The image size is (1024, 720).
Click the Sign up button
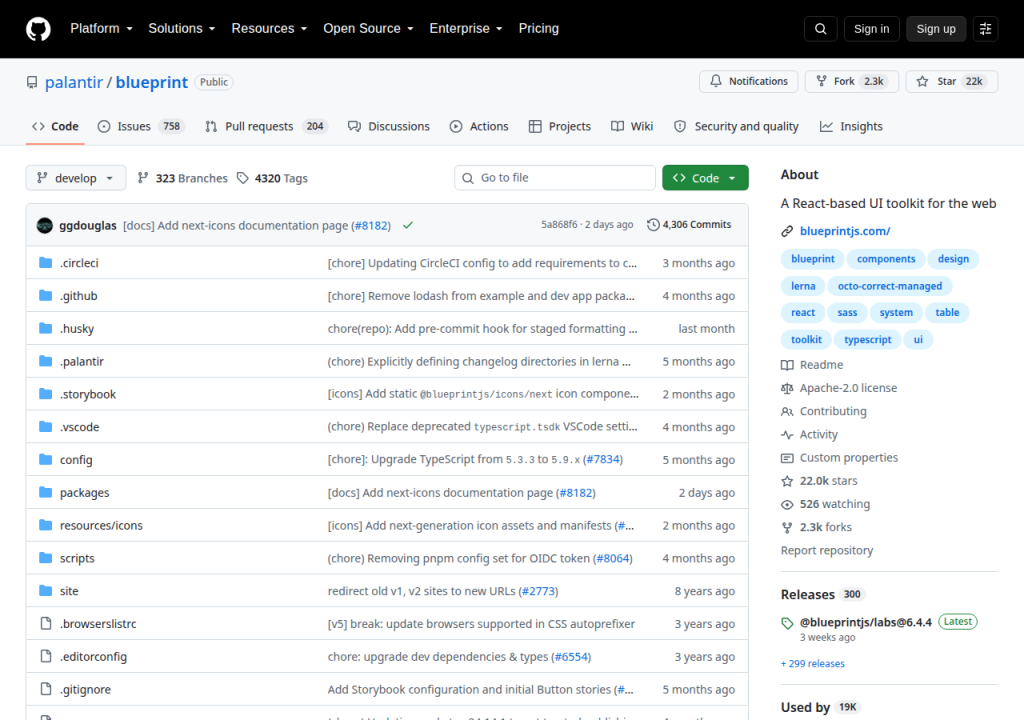point(936,29)
